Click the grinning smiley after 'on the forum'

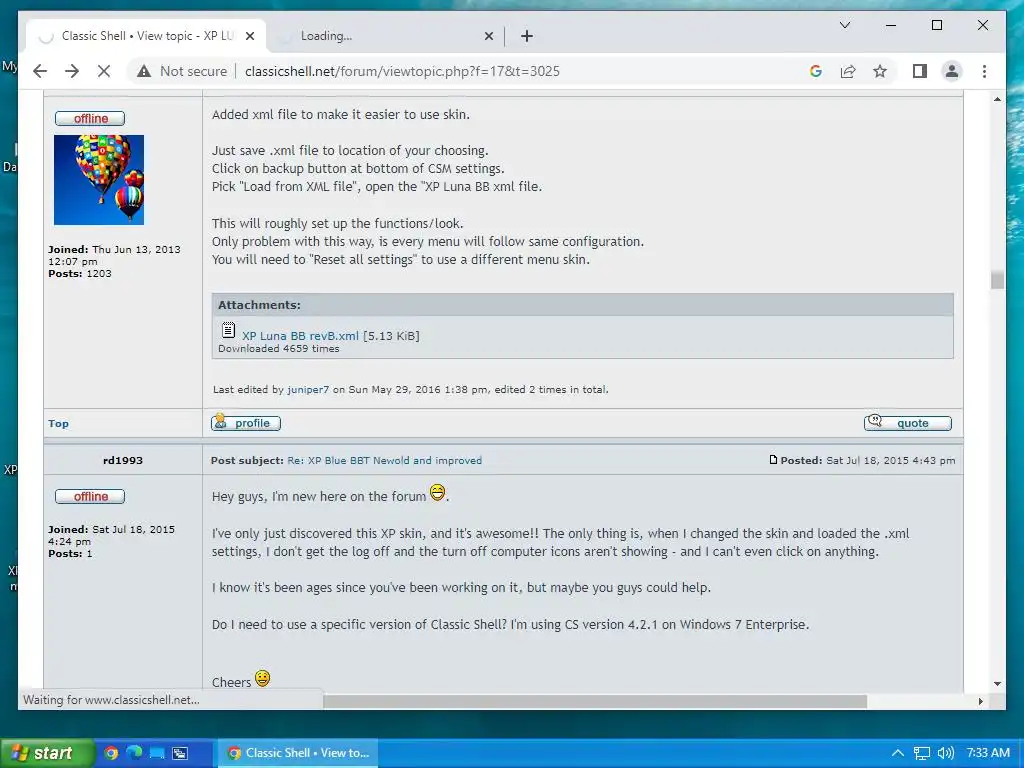coord(438,492)
